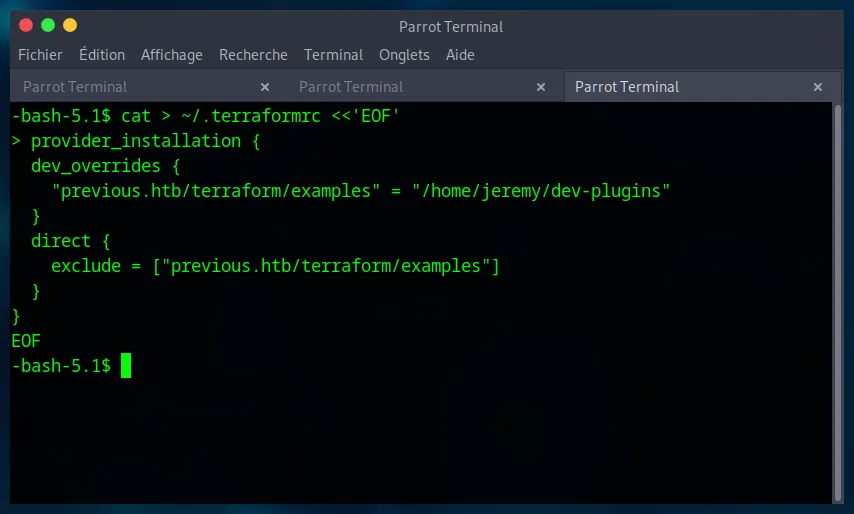Open the Recherche menu
This screenshot has height=514, width=854.
(253, 55)
